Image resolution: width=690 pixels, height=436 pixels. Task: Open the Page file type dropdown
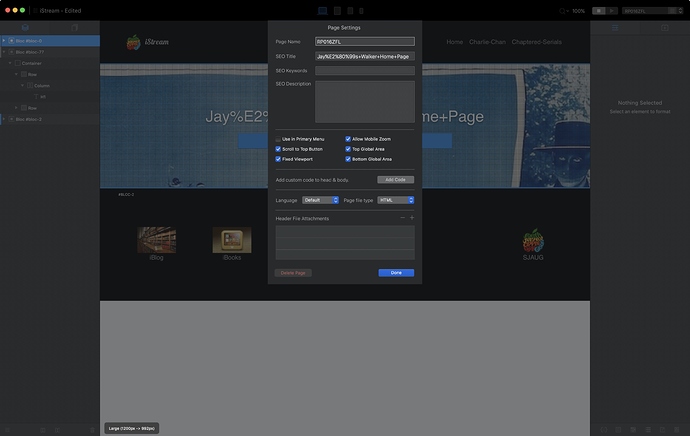click(x=395, y=200)
